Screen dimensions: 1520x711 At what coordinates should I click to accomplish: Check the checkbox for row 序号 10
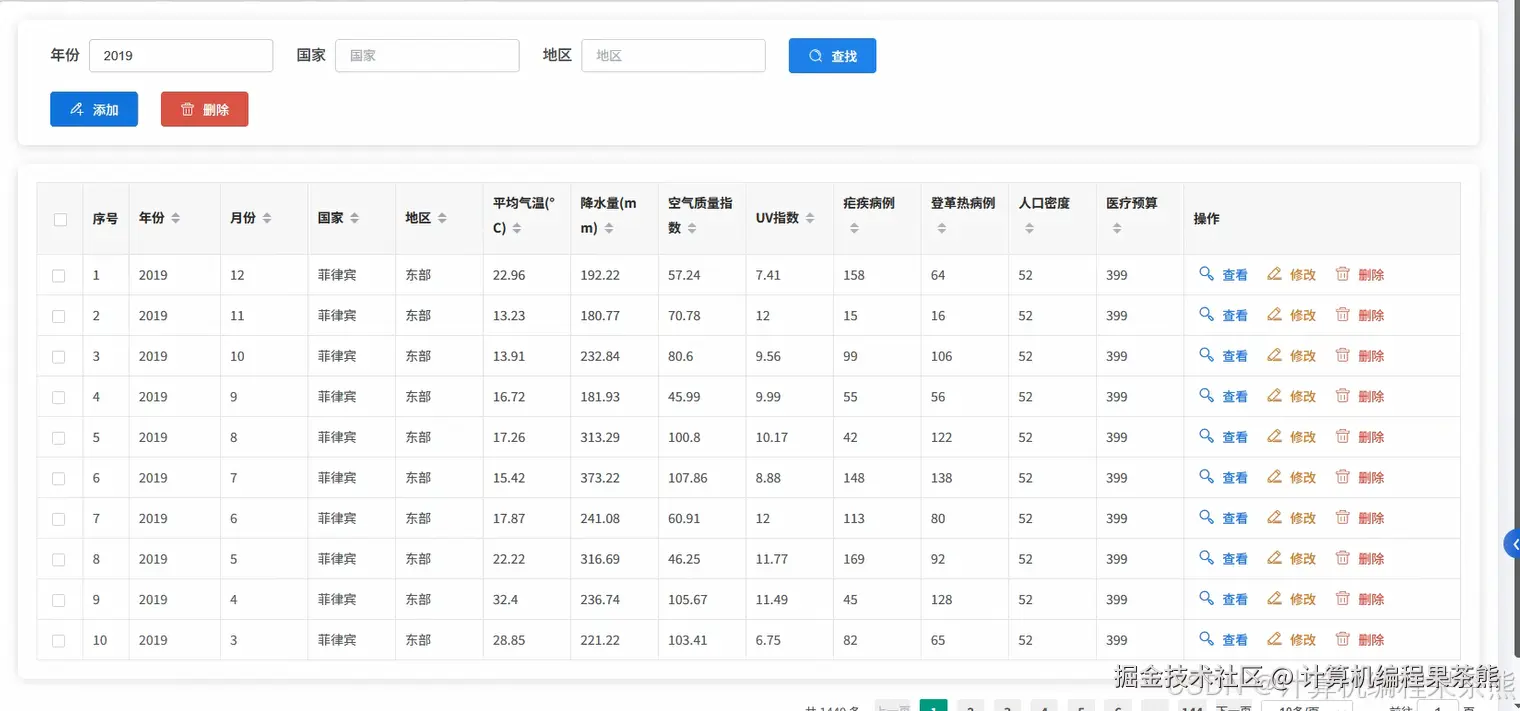tap(59, 641)
